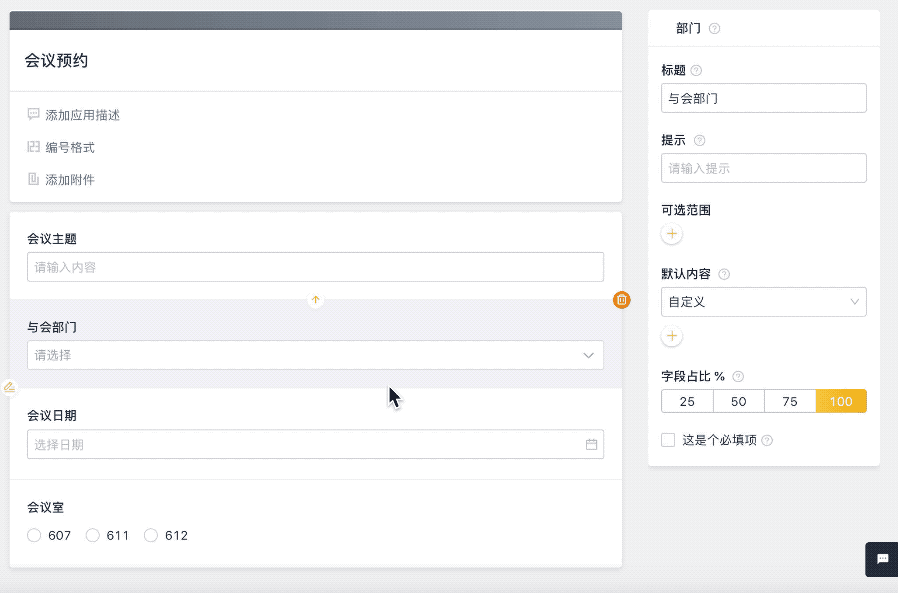Click the 会议日期 date input
The height and width of the screenshot is (593, 898).
coord(316,444)
